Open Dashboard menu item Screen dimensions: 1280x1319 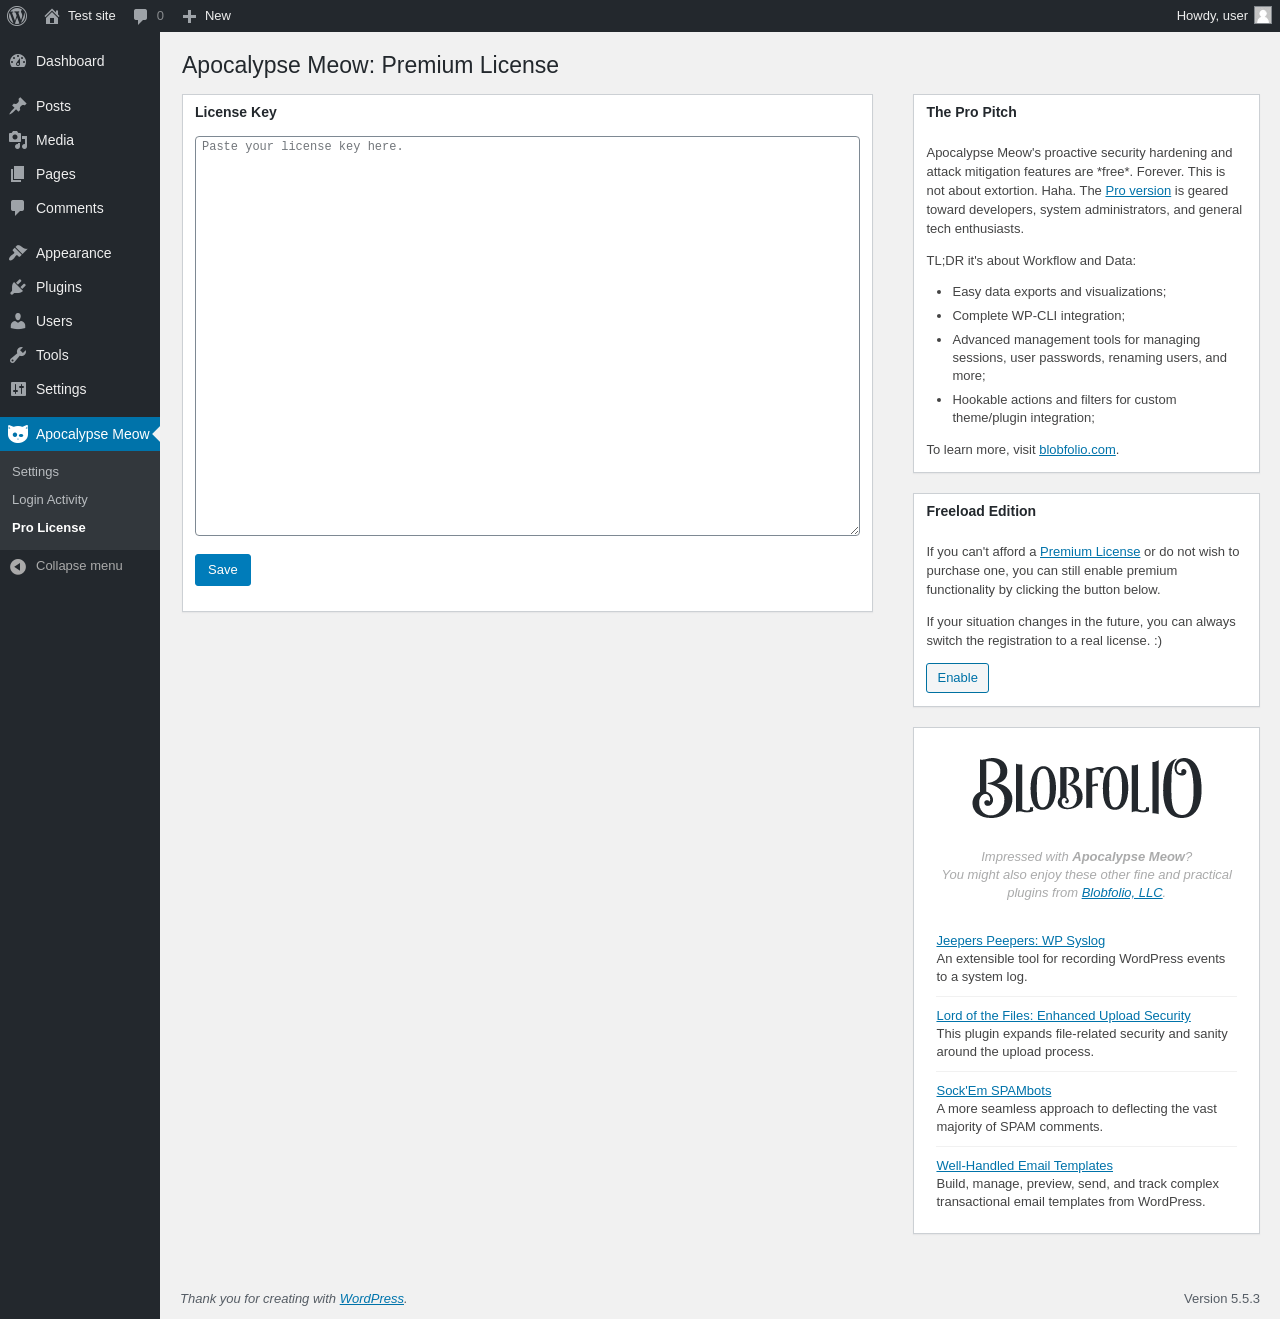click(x=70, y=61)
